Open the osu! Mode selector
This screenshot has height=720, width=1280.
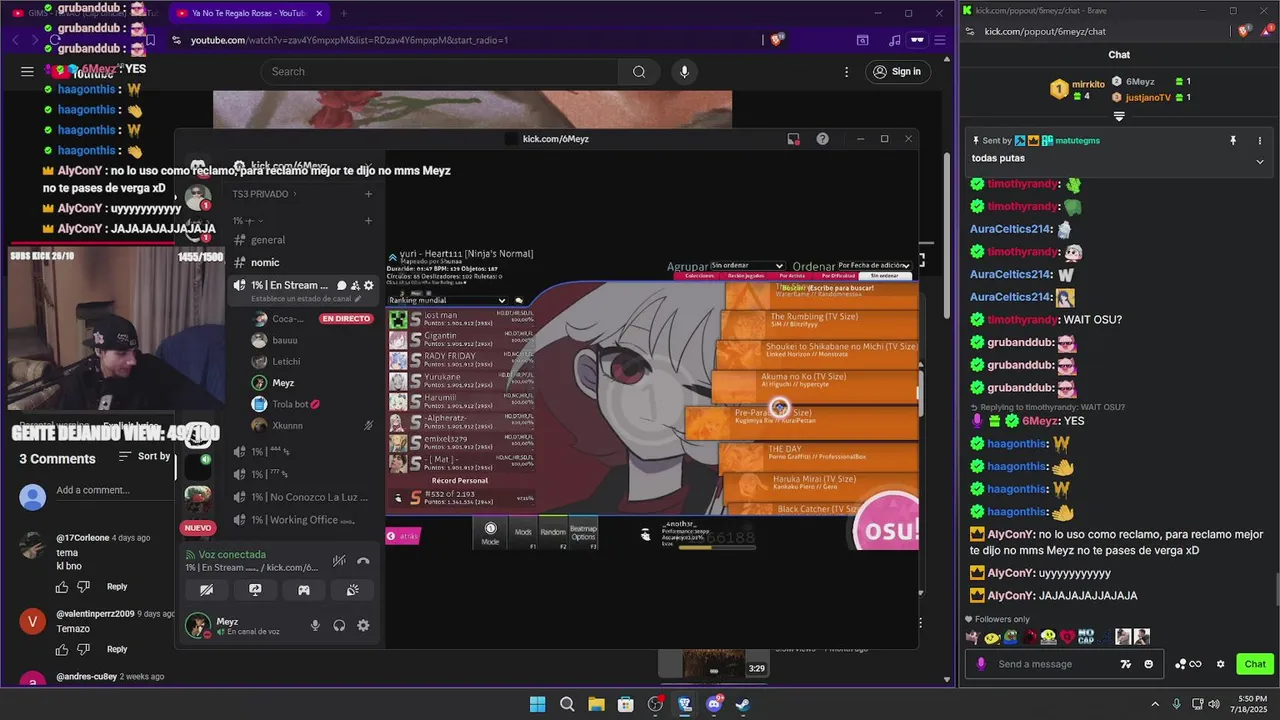pos(490,534)
